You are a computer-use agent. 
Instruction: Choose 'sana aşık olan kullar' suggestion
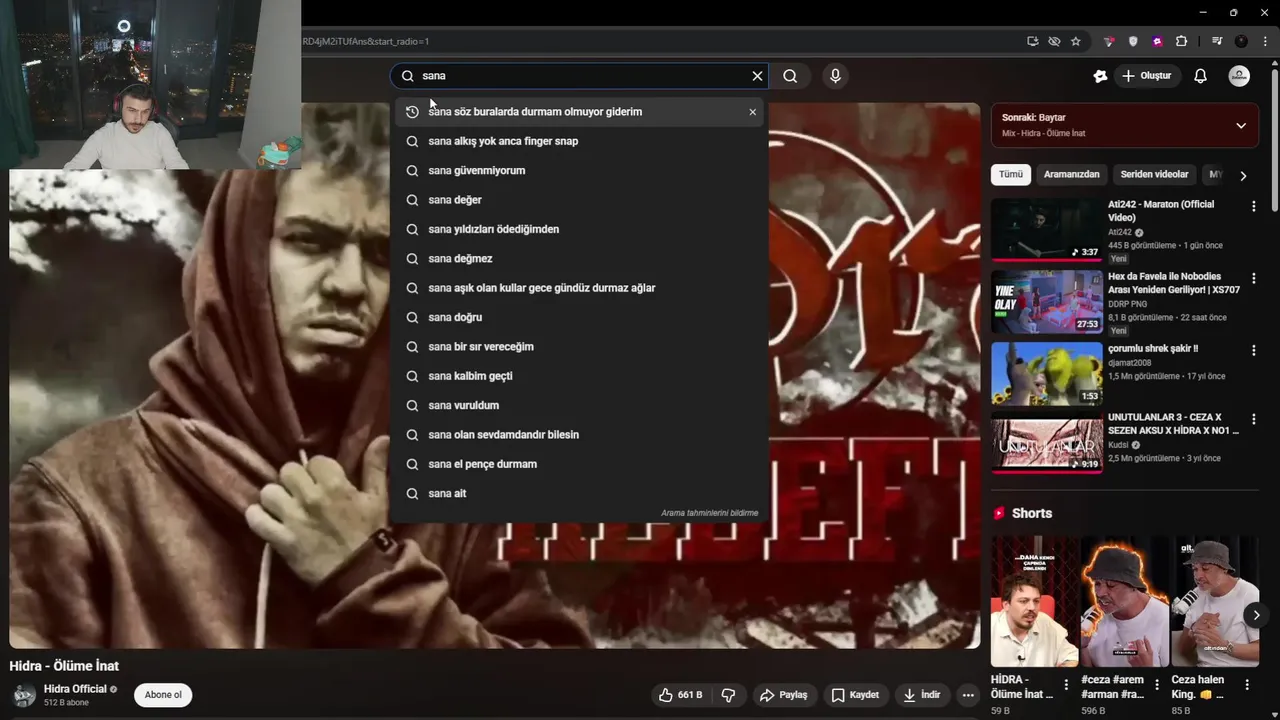point(579,288)
